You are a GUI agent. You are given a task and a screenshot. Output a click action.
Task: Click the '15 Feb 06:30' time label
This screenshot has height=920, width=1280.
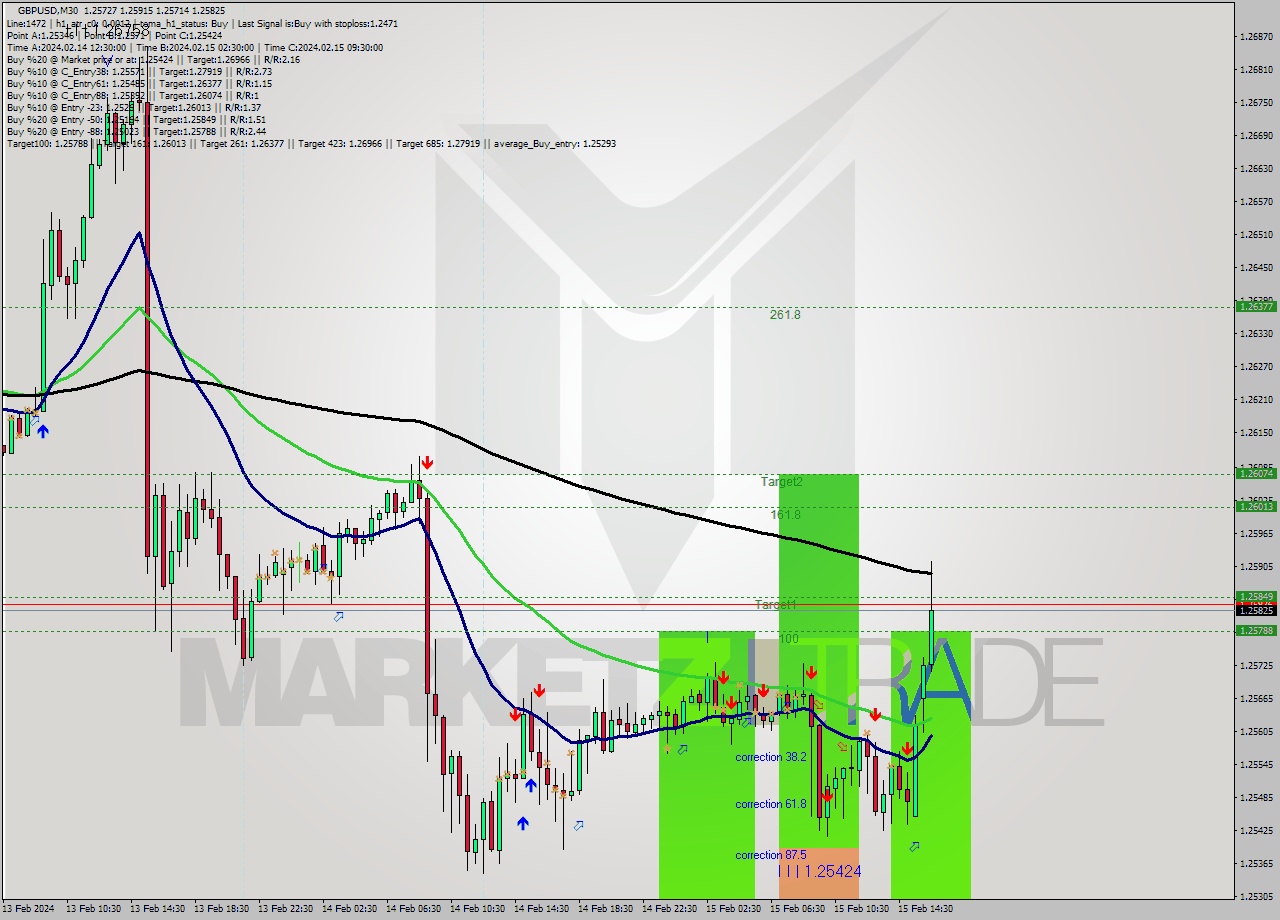(x=797, y=909)
